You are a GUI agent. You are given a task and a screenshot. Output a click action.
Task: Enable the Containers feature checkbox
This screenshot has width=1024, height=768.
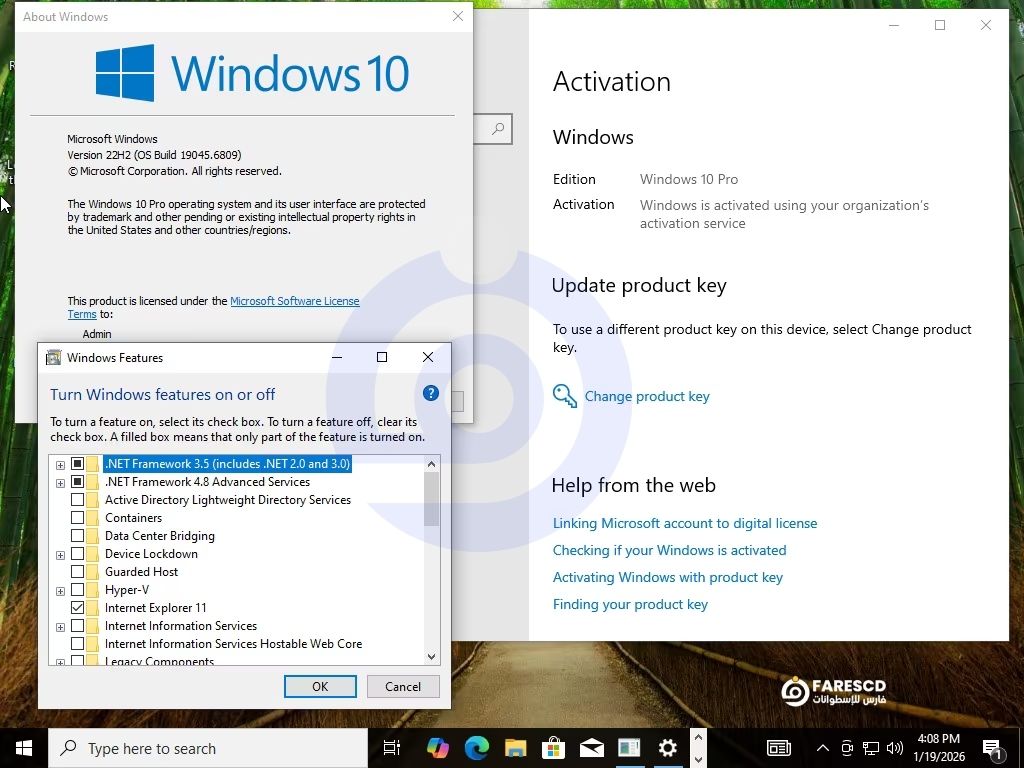coord(77,518)
